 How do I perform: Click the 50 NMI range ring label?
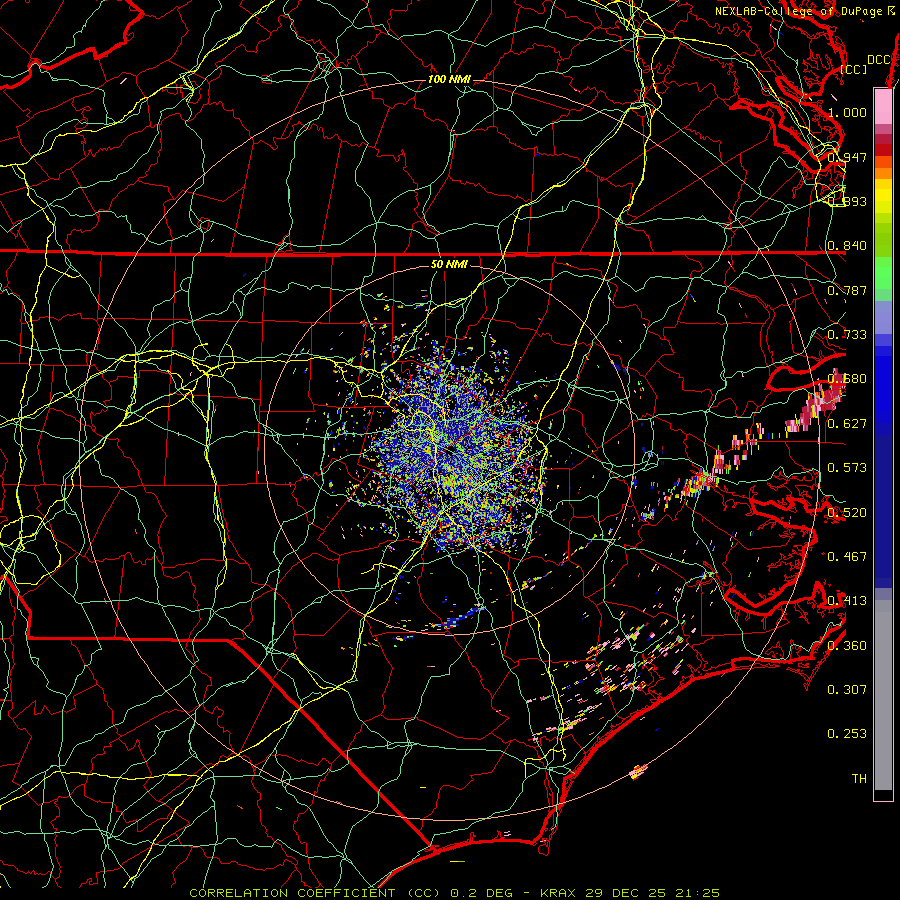tap(449, 264)
